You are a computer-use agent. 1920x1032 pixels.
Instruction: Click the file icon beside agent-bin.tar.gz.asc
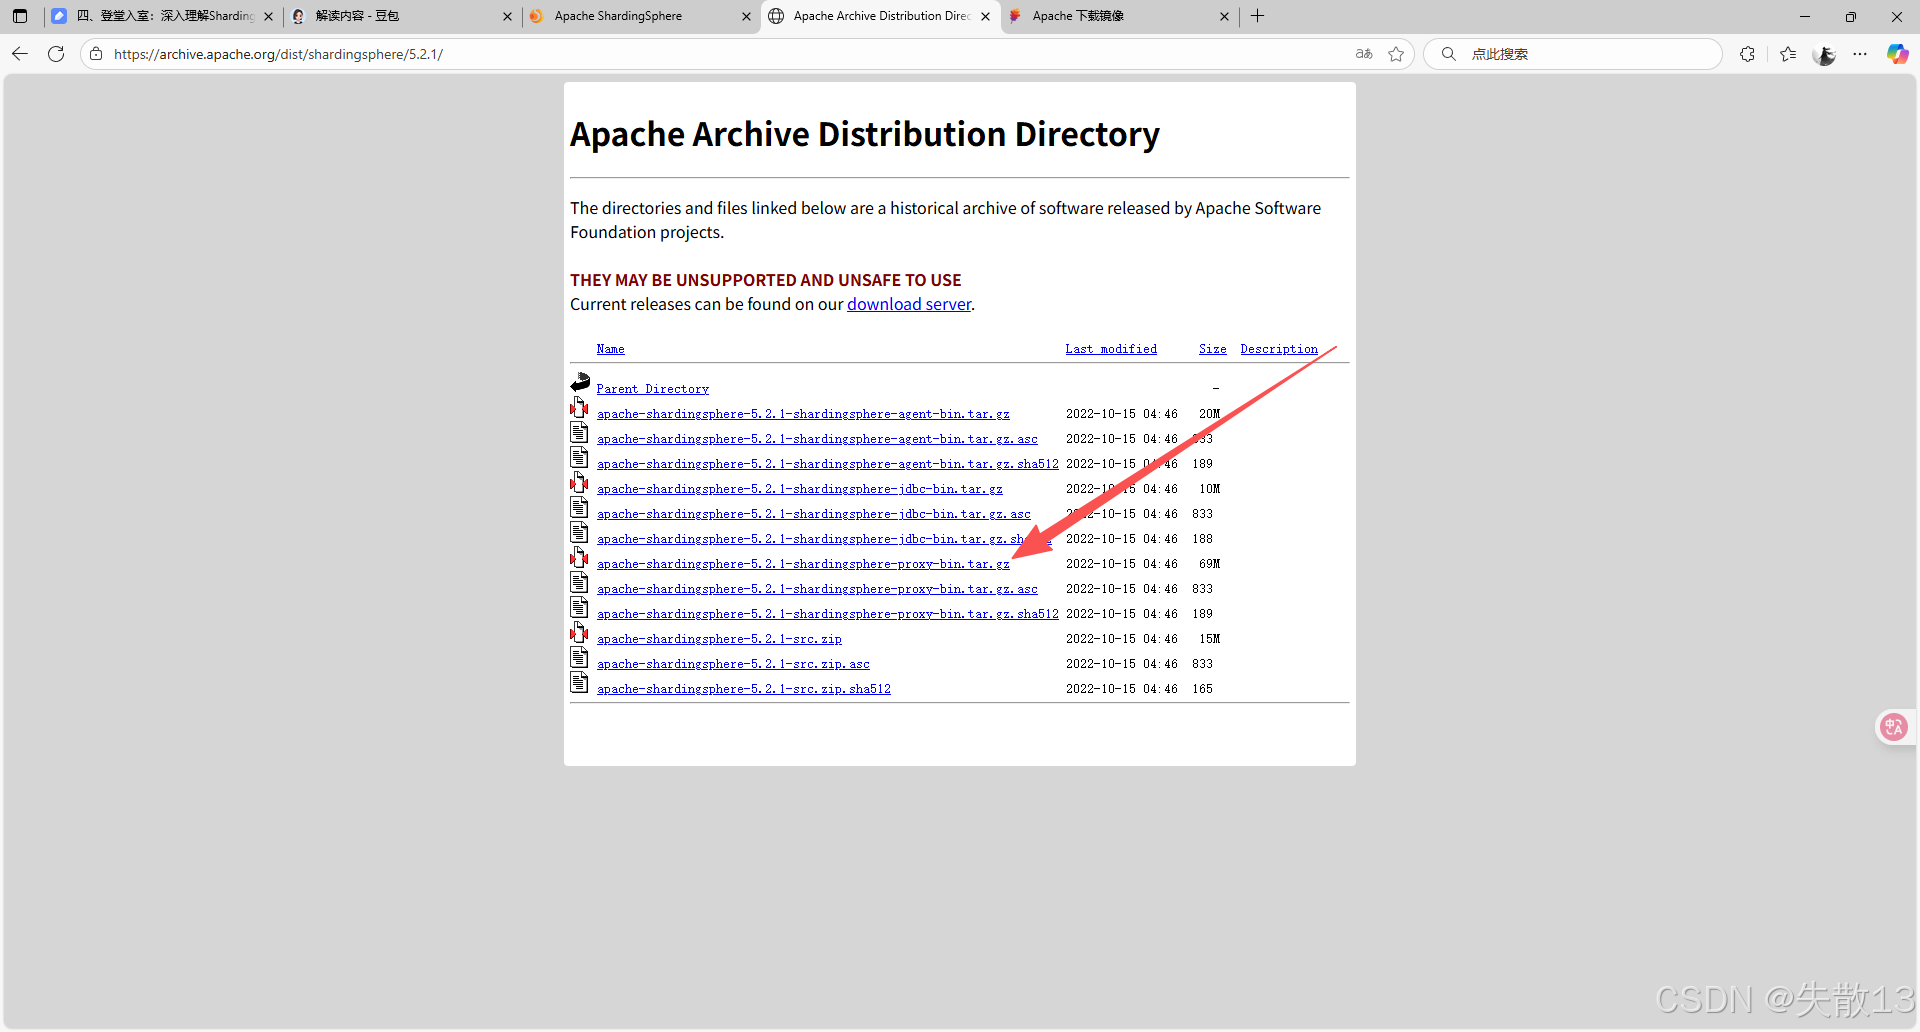coord(579,432)
